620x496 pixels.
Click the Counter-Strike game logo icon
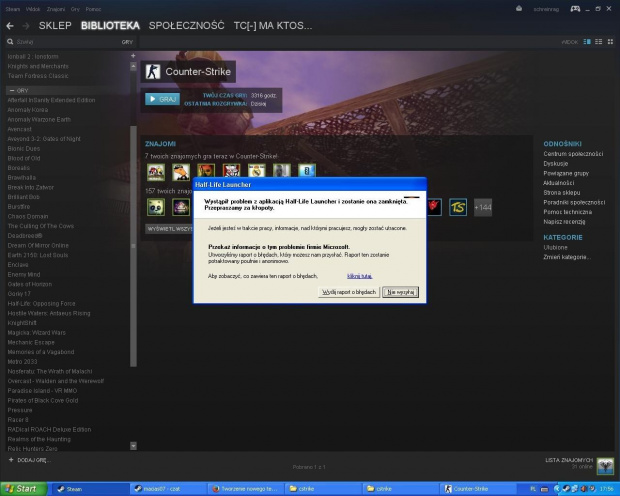point(153,72)
